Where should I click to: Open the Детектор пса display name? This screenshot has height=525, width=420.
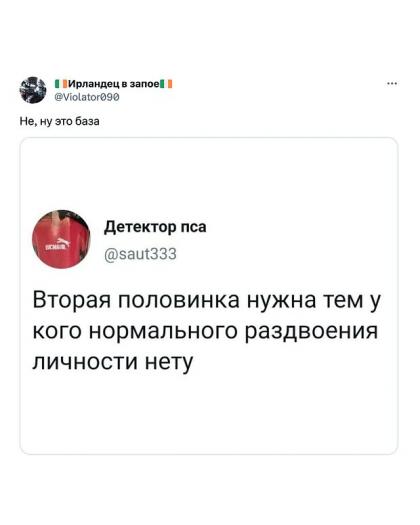tap(155, 227)
